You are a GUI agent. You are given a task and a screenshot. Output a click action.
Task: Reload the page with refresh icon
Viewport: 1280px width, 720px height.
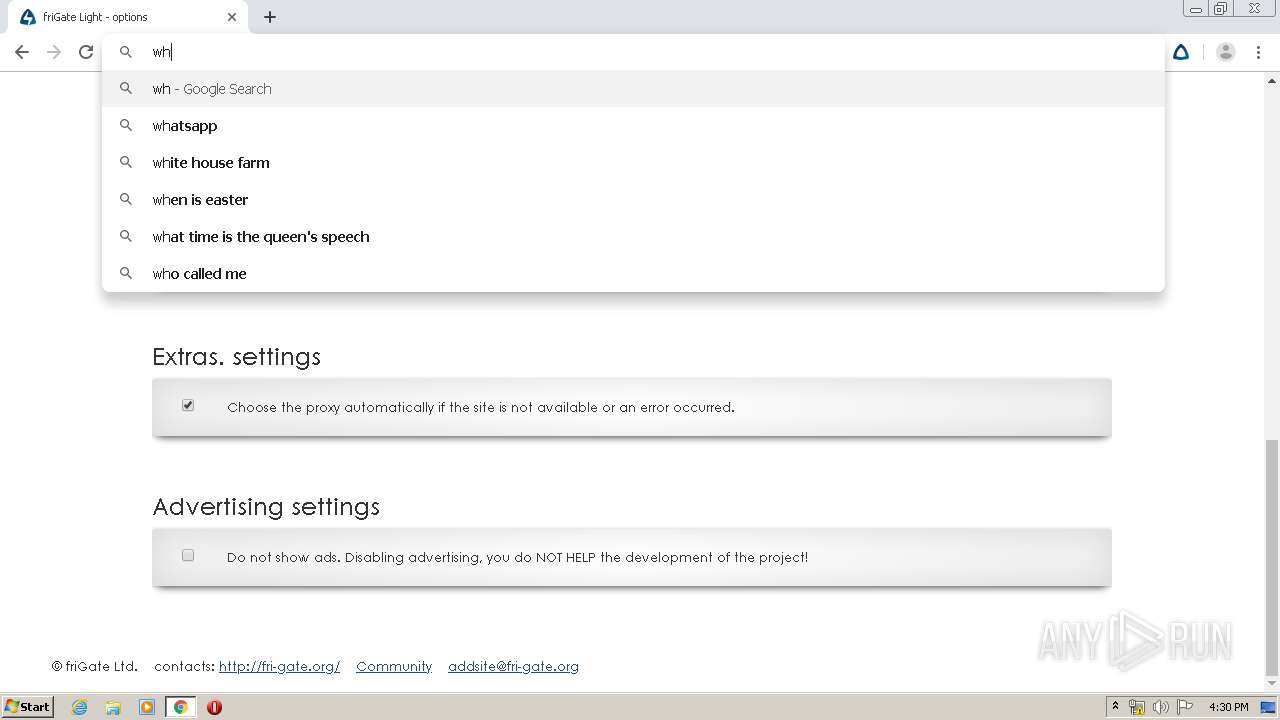pos(86,52)
